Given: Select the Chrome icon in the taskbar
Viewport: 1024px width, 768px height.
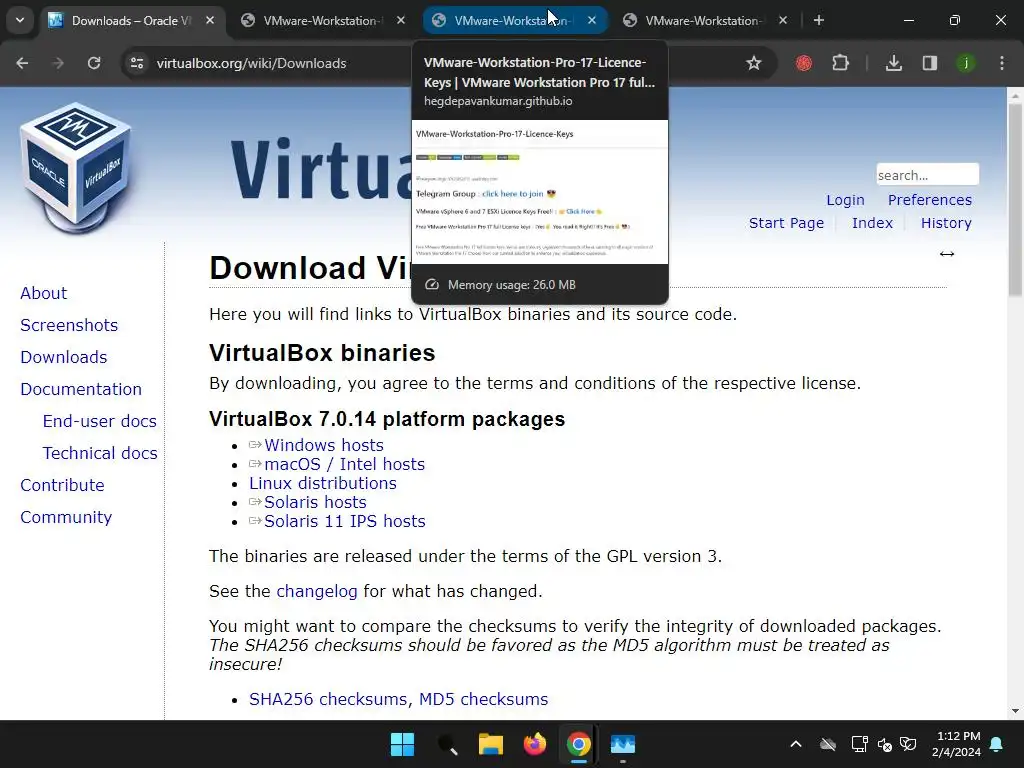Looking at the screenshot, I should 579,744.
